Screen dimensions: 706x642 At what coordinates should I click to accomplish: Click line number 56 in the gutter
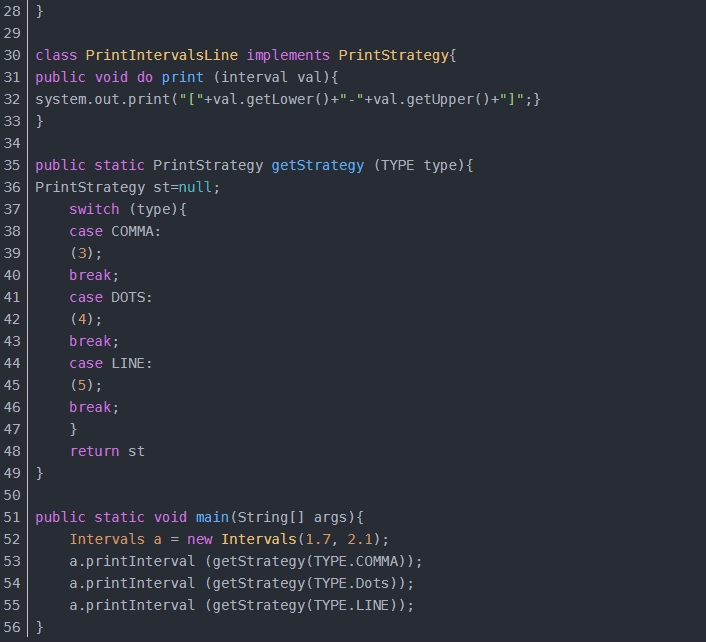coord(13,627)
